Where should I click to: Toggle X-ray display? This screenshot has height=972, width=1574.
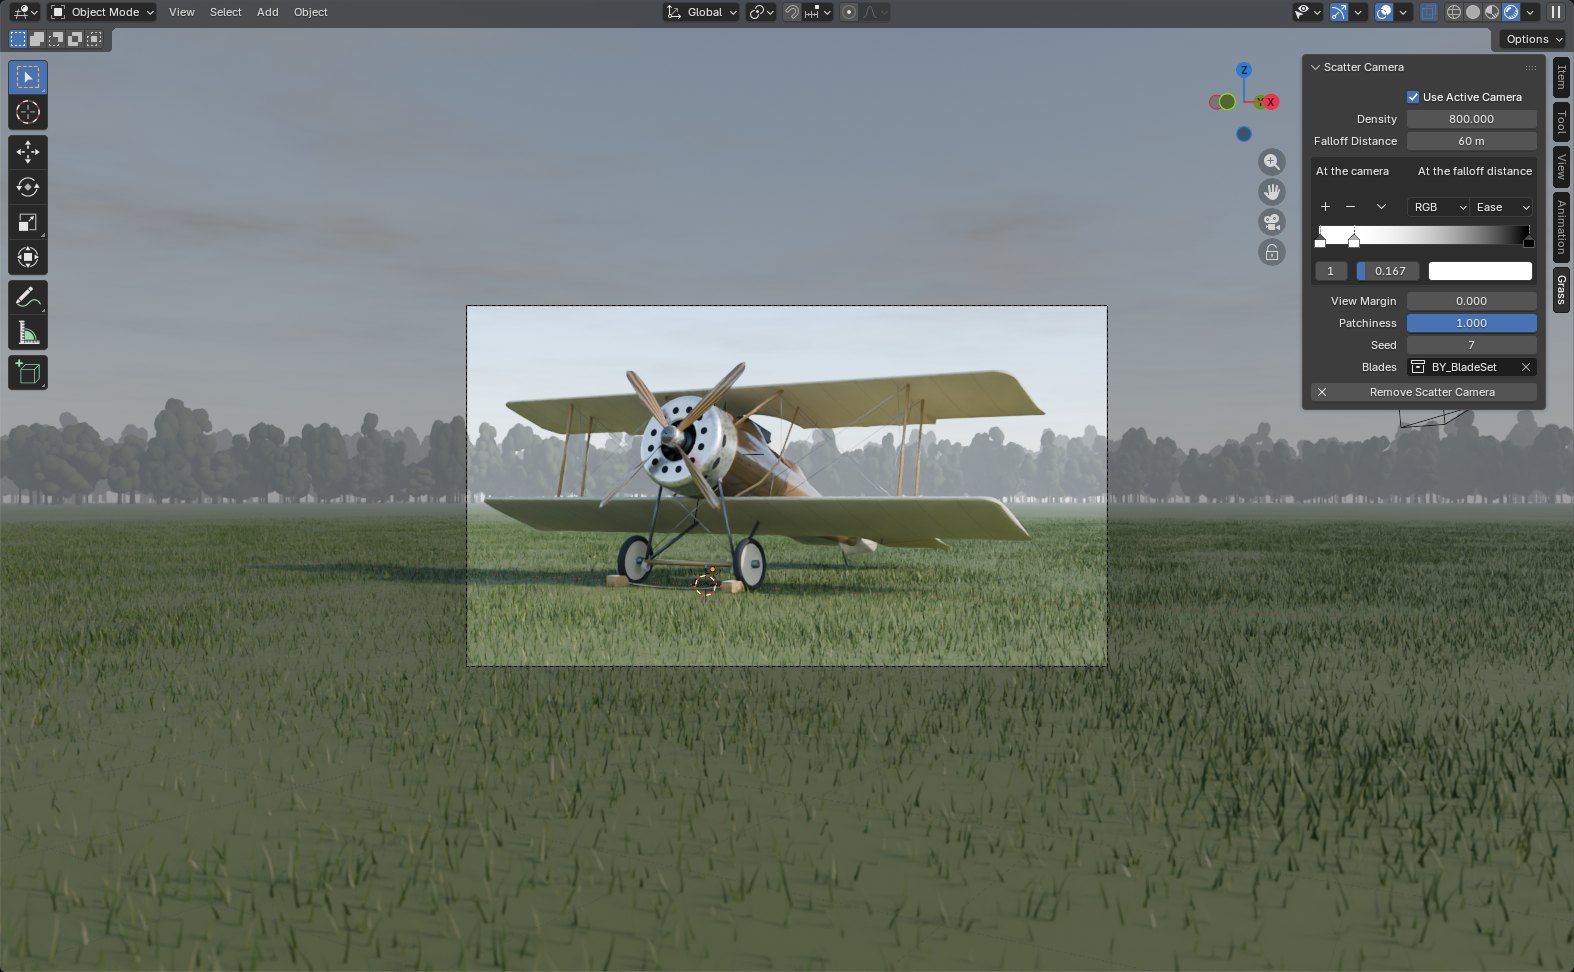[1429, 12]
